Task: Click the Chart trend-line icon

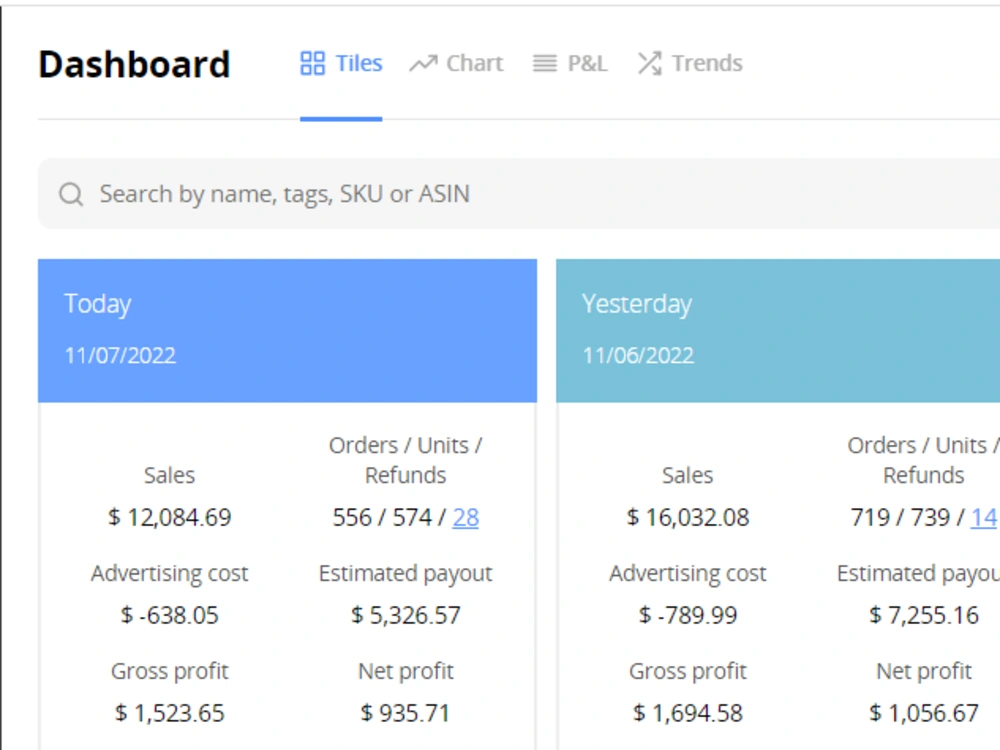Action: tap(423, 63)
